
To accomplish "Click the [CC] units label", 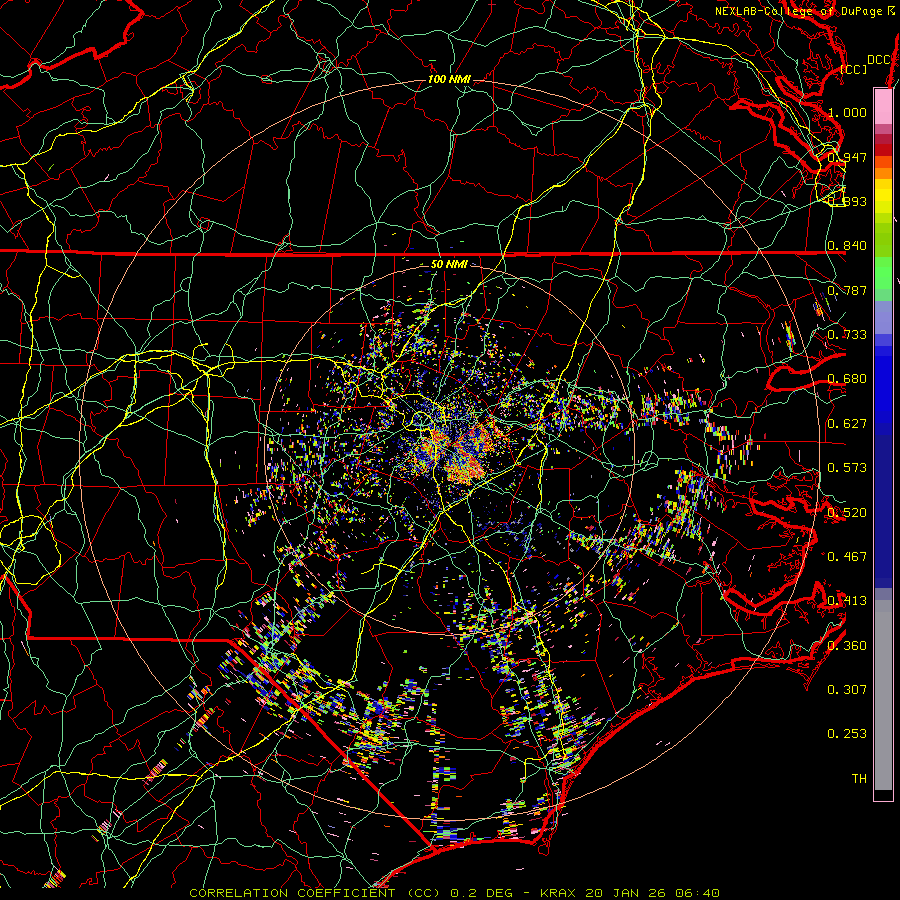I will point(854,69).
